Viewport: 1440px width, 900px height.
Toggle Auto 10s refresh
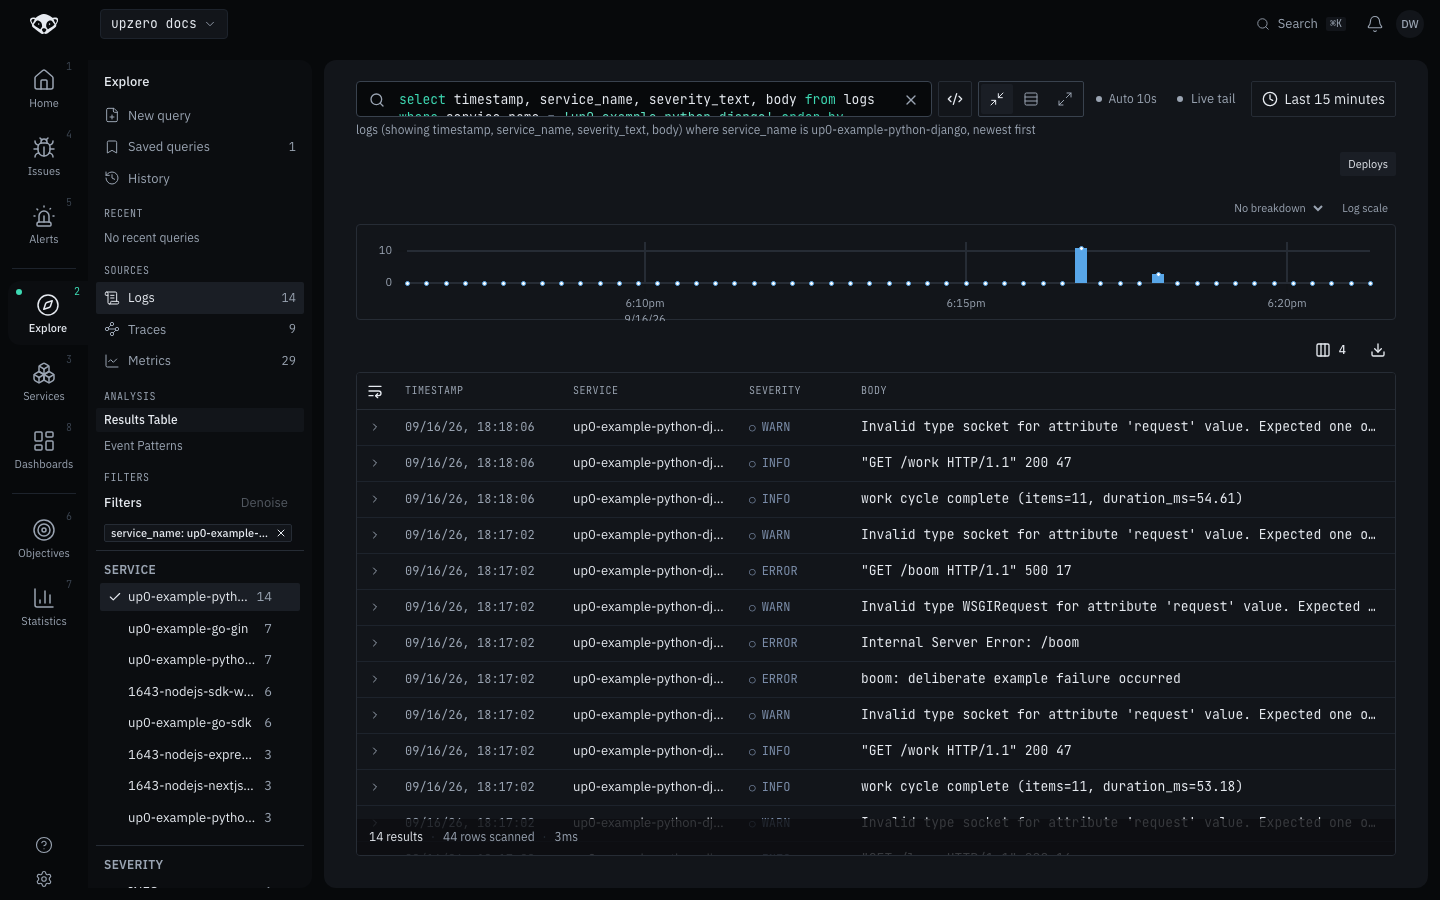point(1126,99)
